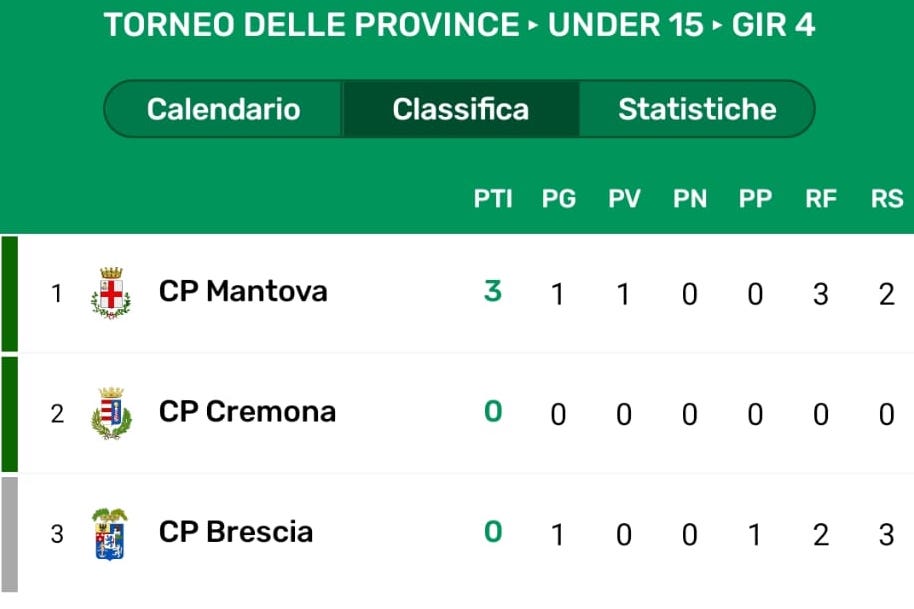Click Mantova's green points value 3
Image resolution: width=914 pixels, height=609 pixels.
click(492, 292)
